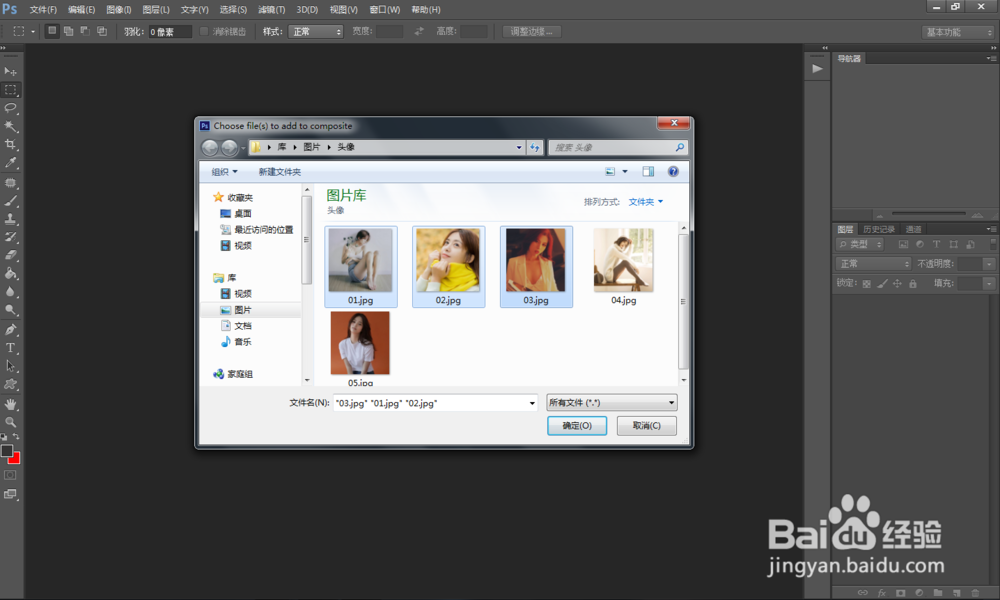This screenshot has width=1000, height=600.
Task: Open the 所有文件 file type dropdown
Action: (x=611, y=402)
